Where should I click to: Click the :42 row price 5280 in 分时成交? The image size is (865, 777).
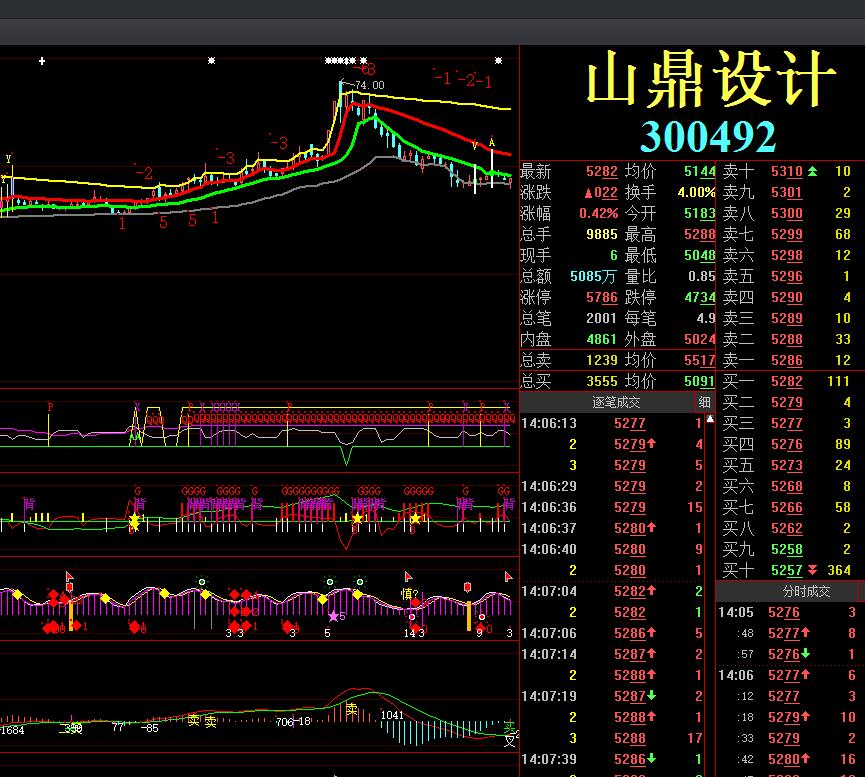783,759
